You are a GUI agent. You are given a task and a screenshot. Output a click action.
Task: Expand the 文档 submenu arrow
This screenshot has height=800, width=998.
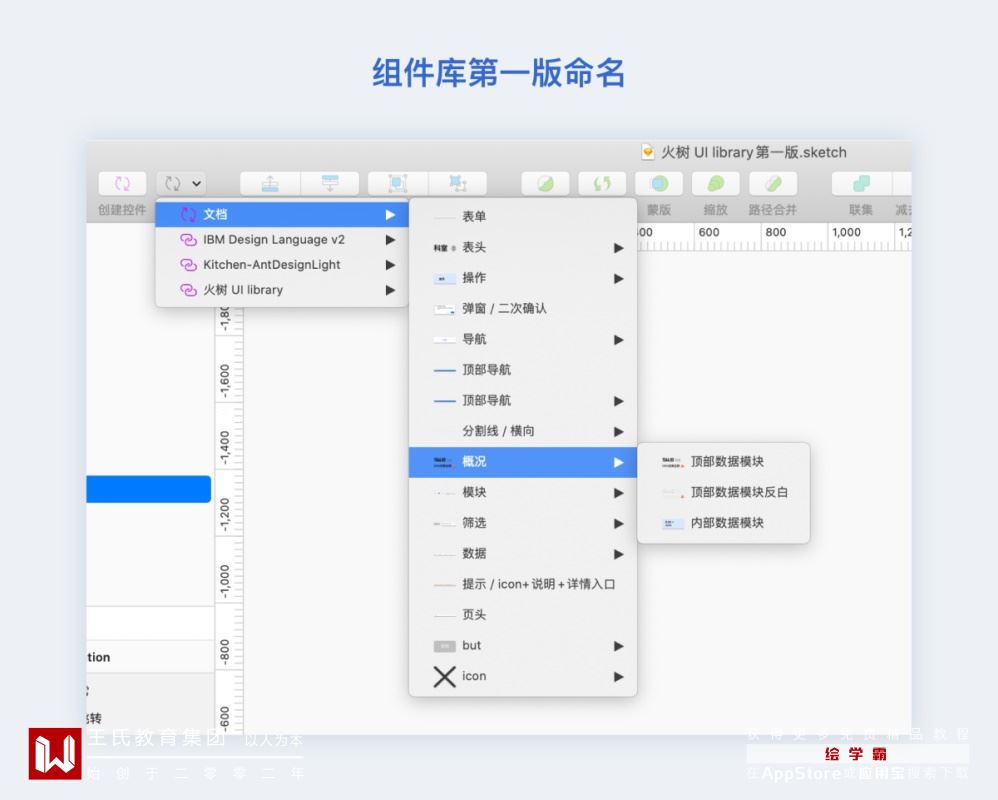pyautogui.click(x=390, y=215)
